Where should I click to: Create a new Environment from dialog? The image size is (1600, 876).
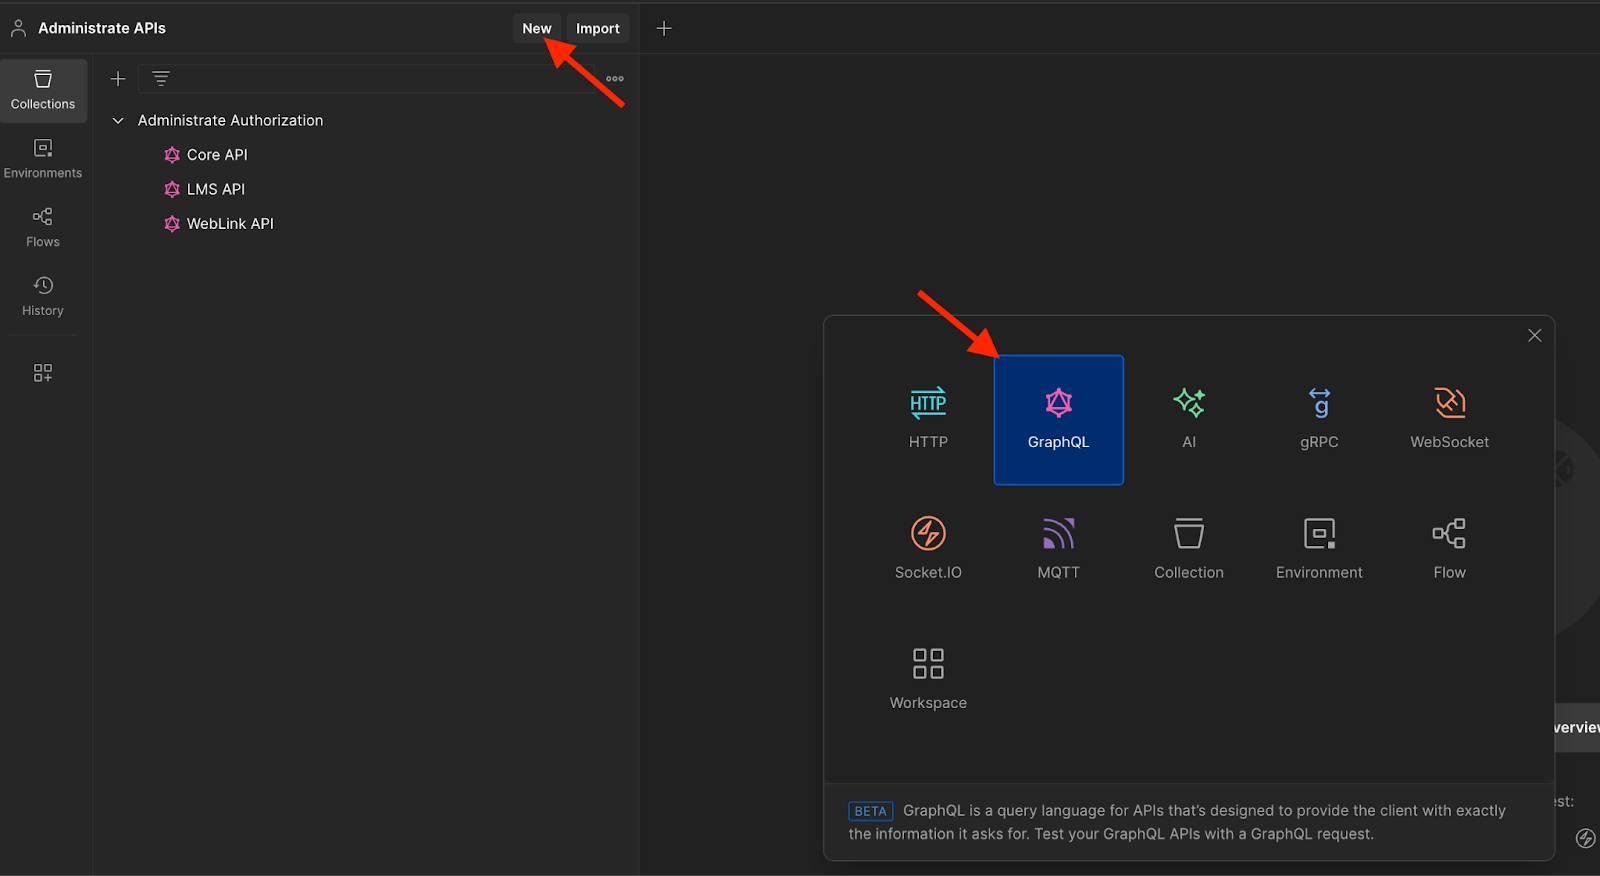coord(1319,550)
